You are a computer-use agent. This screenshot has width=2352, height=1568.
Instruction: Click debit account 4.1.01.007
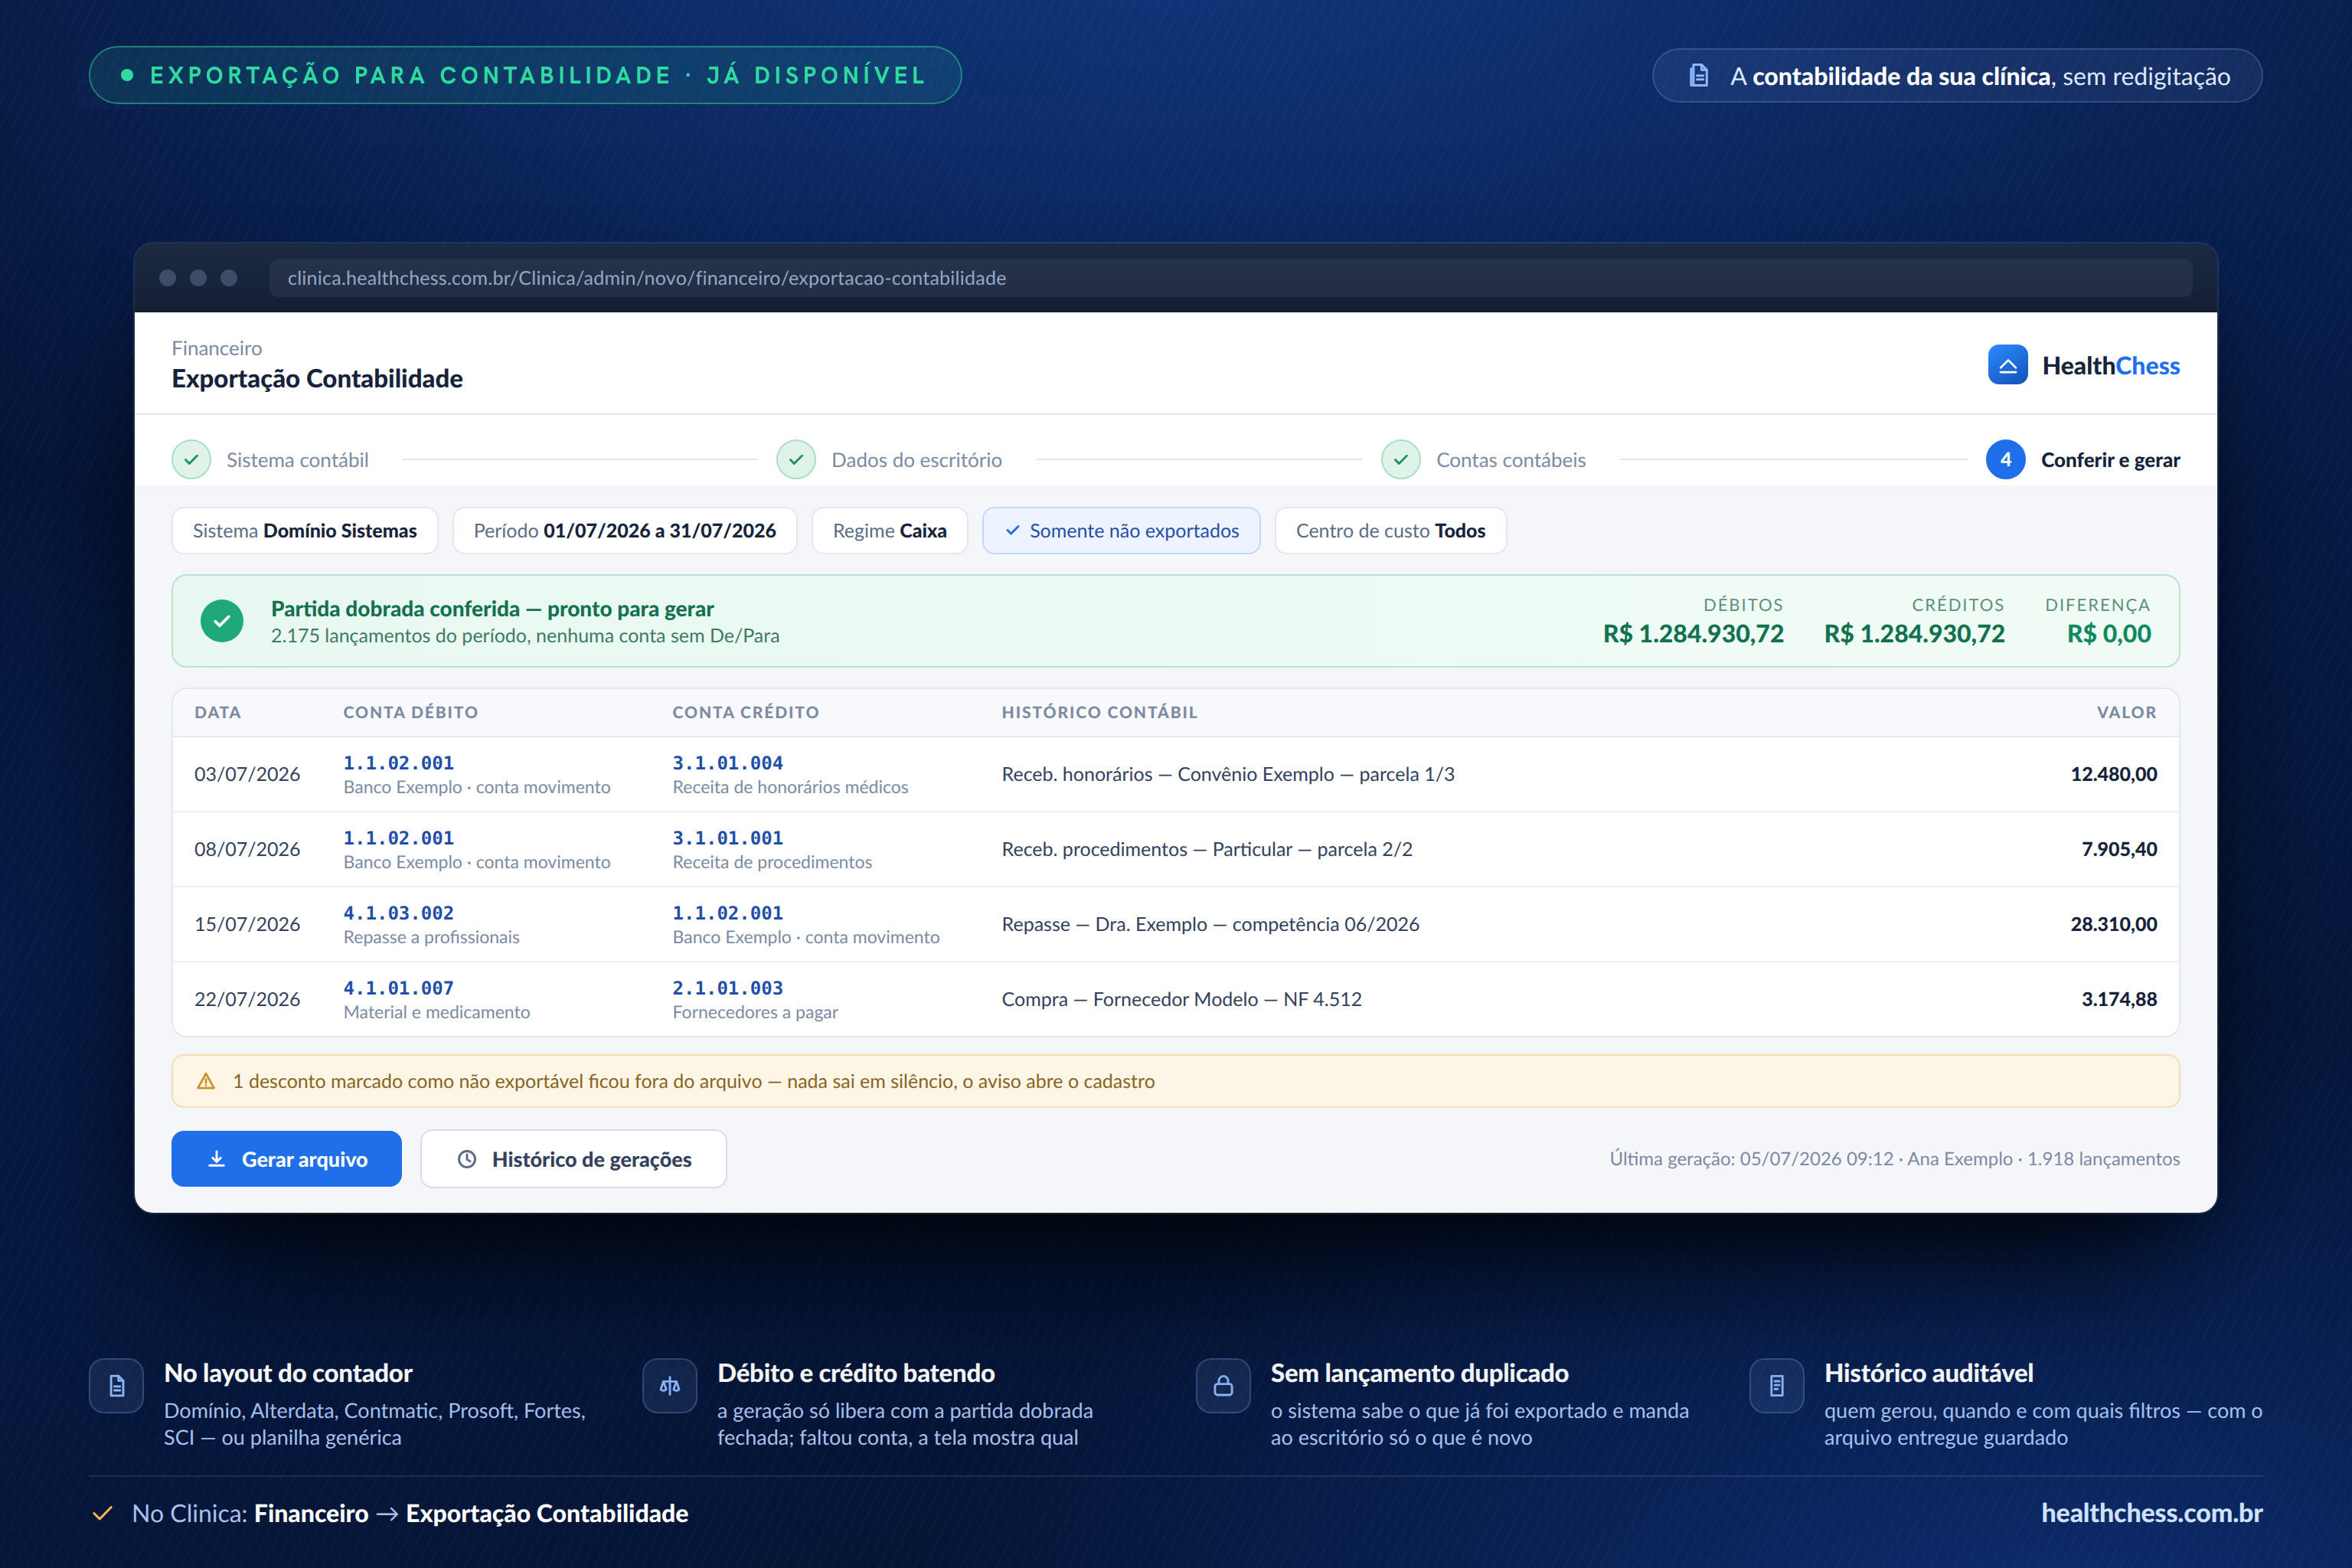[x=399, y=988]
